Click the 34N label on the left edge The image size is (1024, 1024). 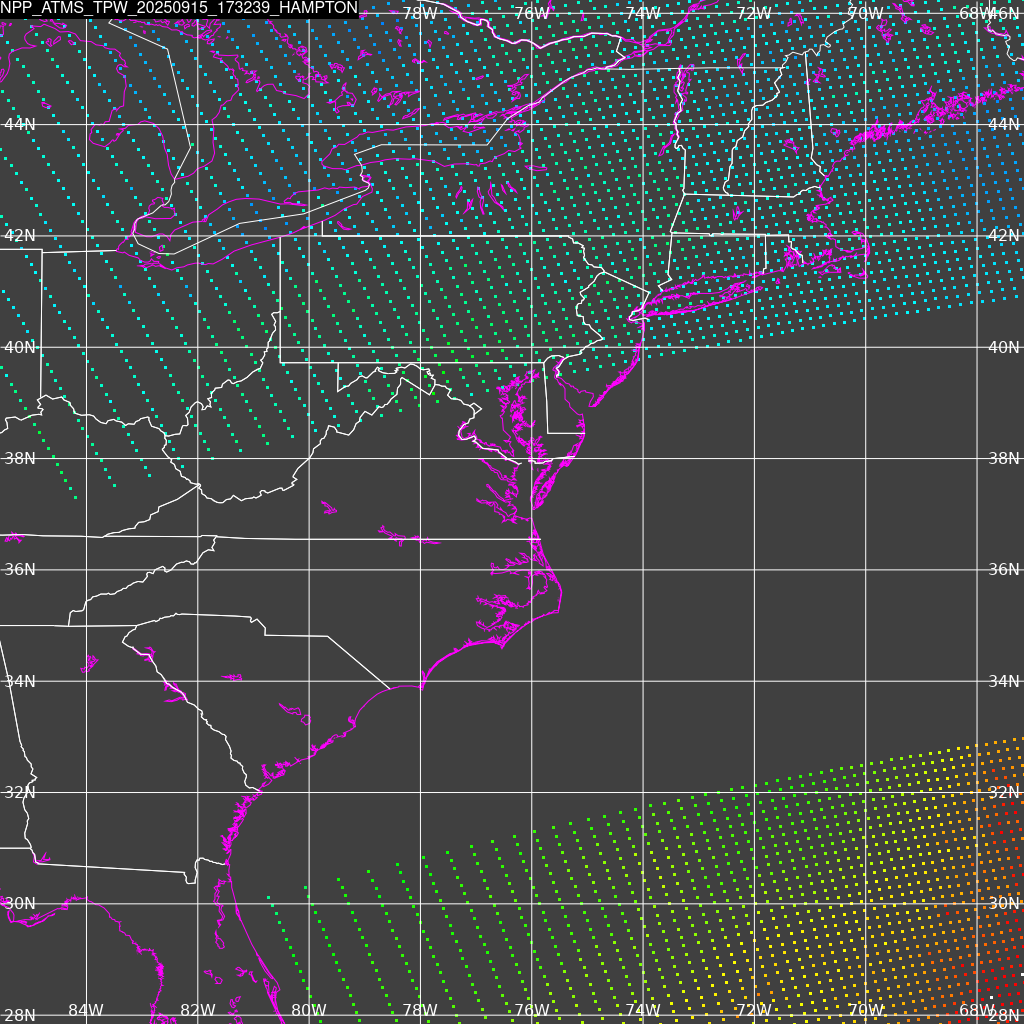(20, 681)
